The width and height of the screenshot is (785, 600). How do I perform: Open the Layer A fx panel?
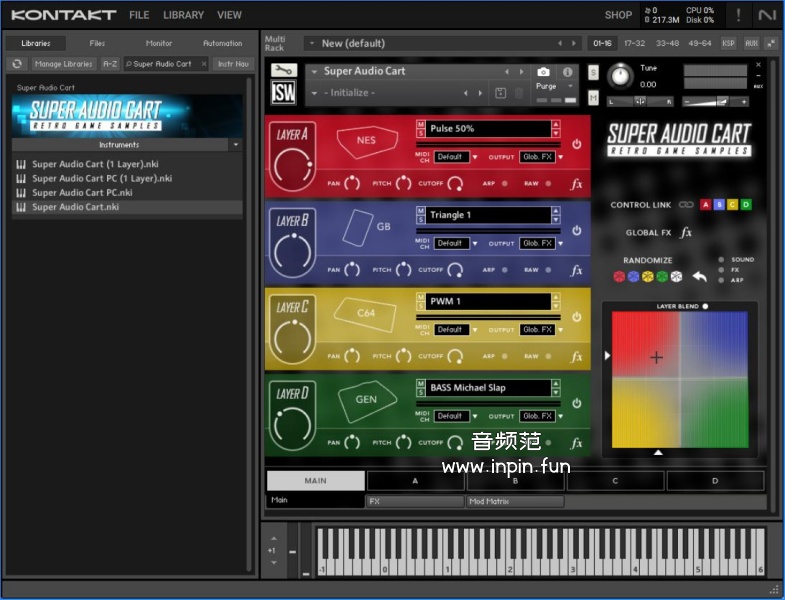tap(576, 184)
